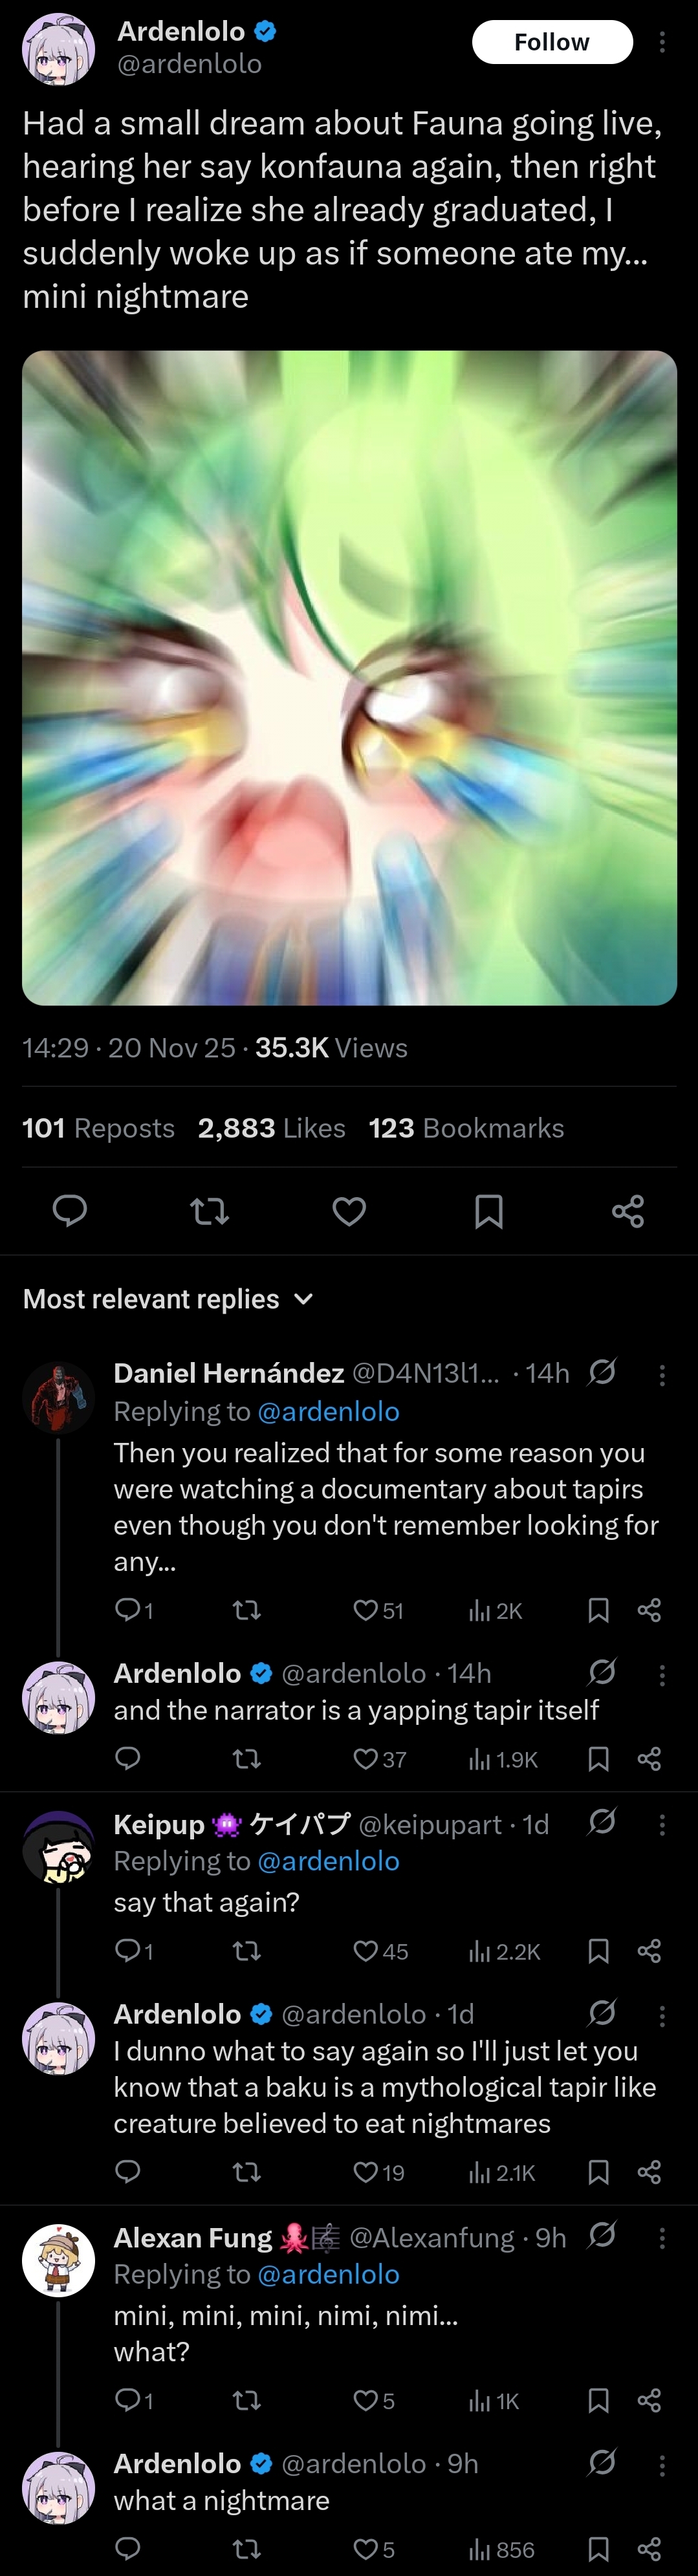Share Keipup's 'say that again?' reply
This screenshot has height=2576, width=698.
coord(649,1951)
